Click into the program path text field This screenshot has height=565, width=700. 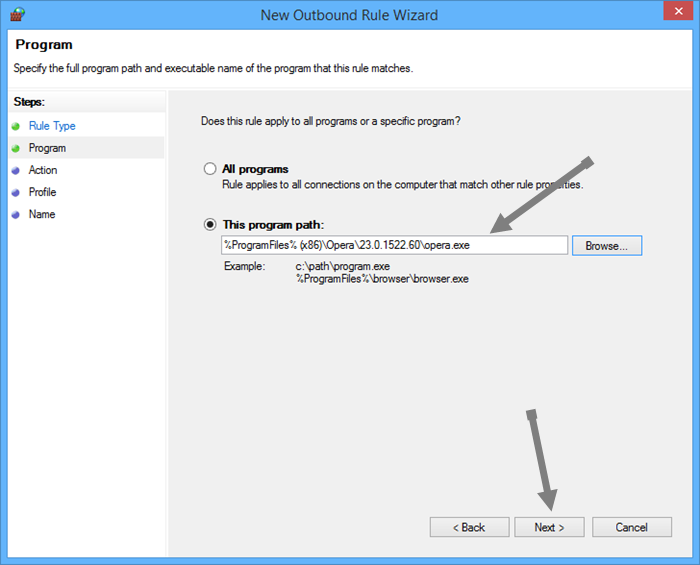click(394, 245)
